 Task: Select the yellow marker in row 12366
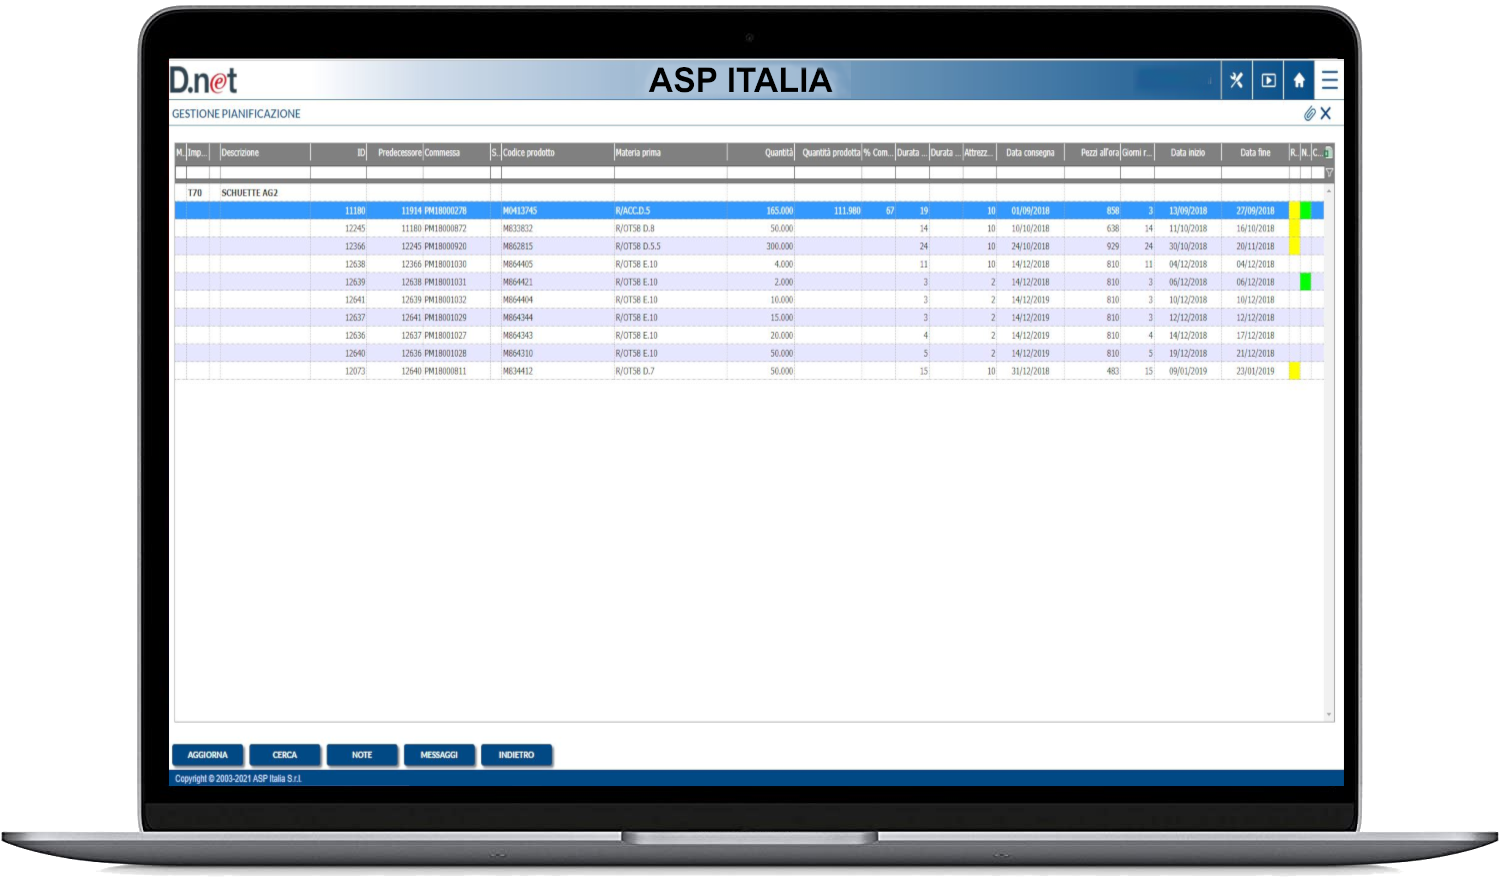coord(1294,246)
